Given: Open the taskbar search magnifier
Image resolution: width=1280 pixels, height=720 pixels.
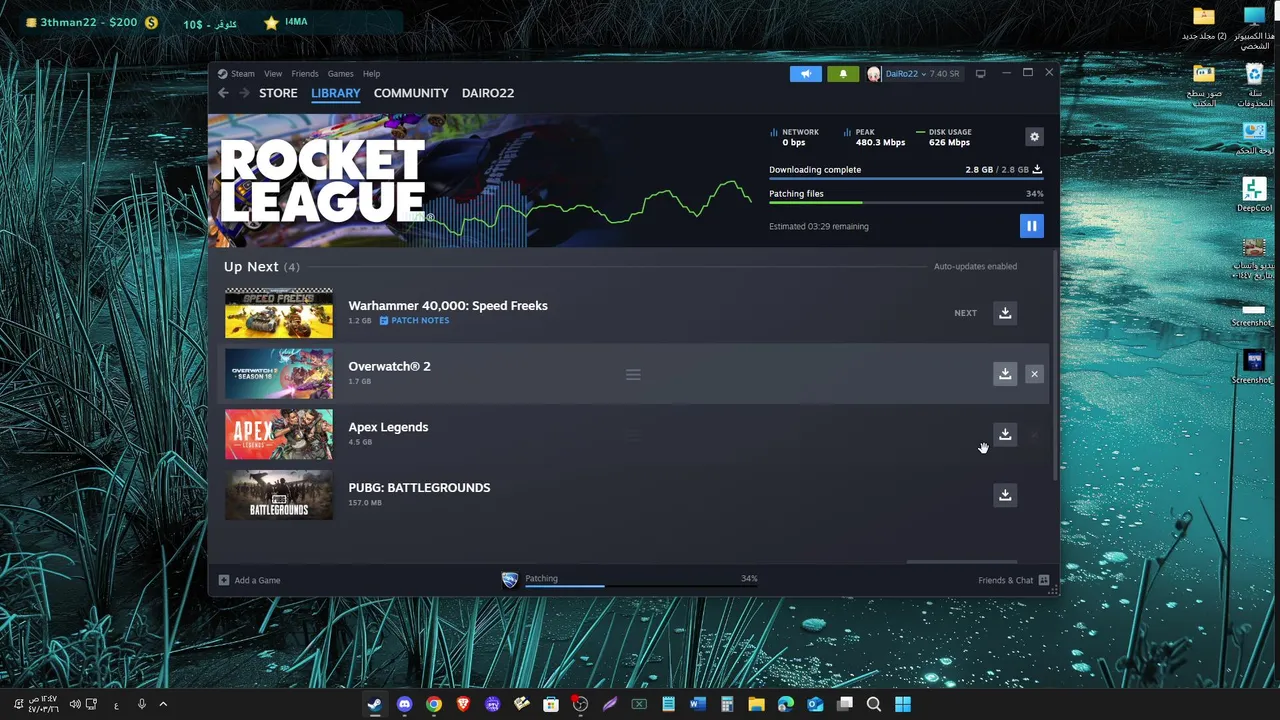Looking at the screenshot, I should [x=874, y=704].
